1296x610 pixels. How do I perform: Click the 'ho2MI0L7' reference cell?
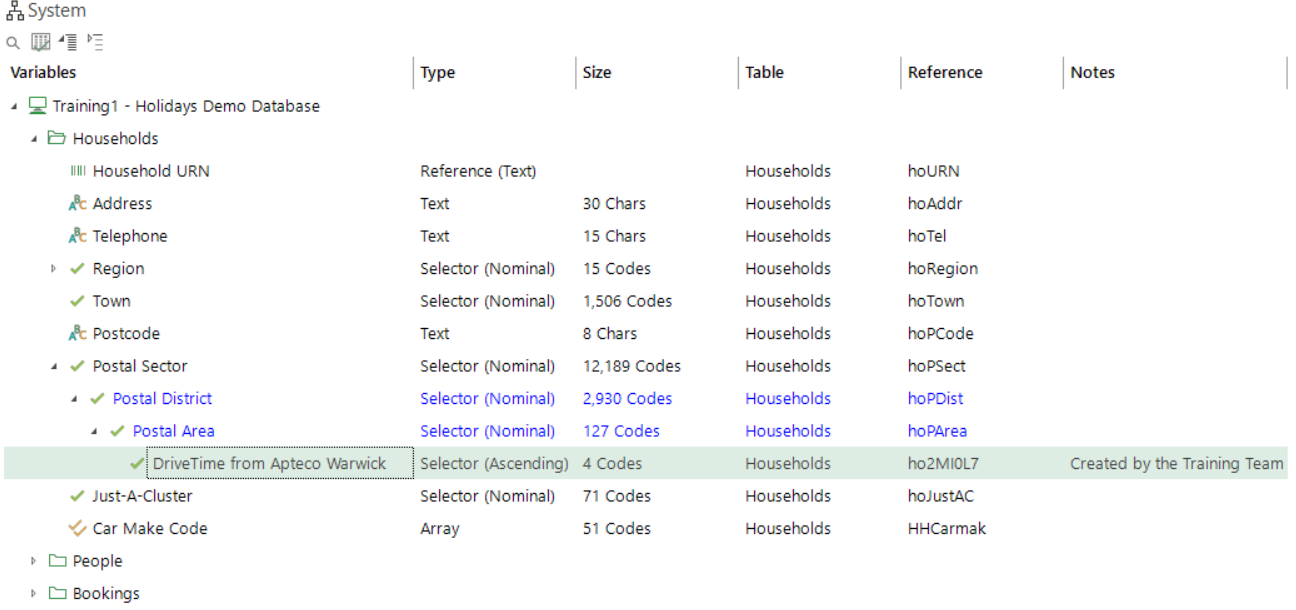click(943, 463)
